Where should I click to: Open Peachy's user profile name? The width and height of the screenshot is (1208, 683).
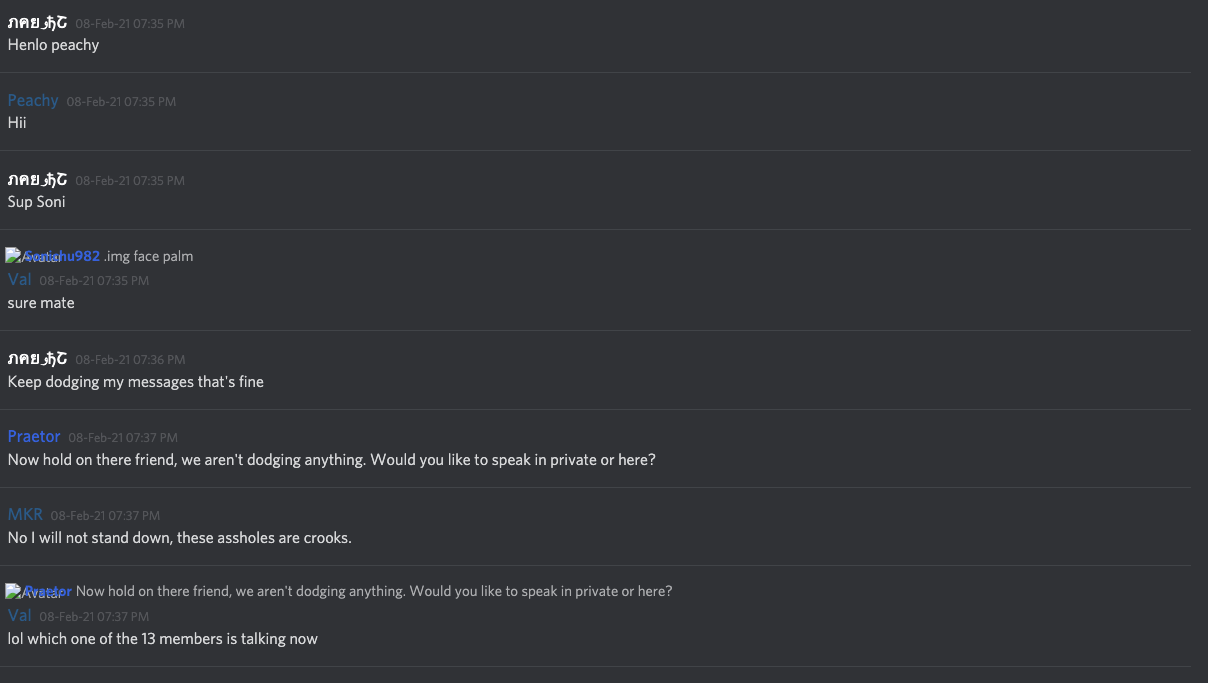pos(33,100)
